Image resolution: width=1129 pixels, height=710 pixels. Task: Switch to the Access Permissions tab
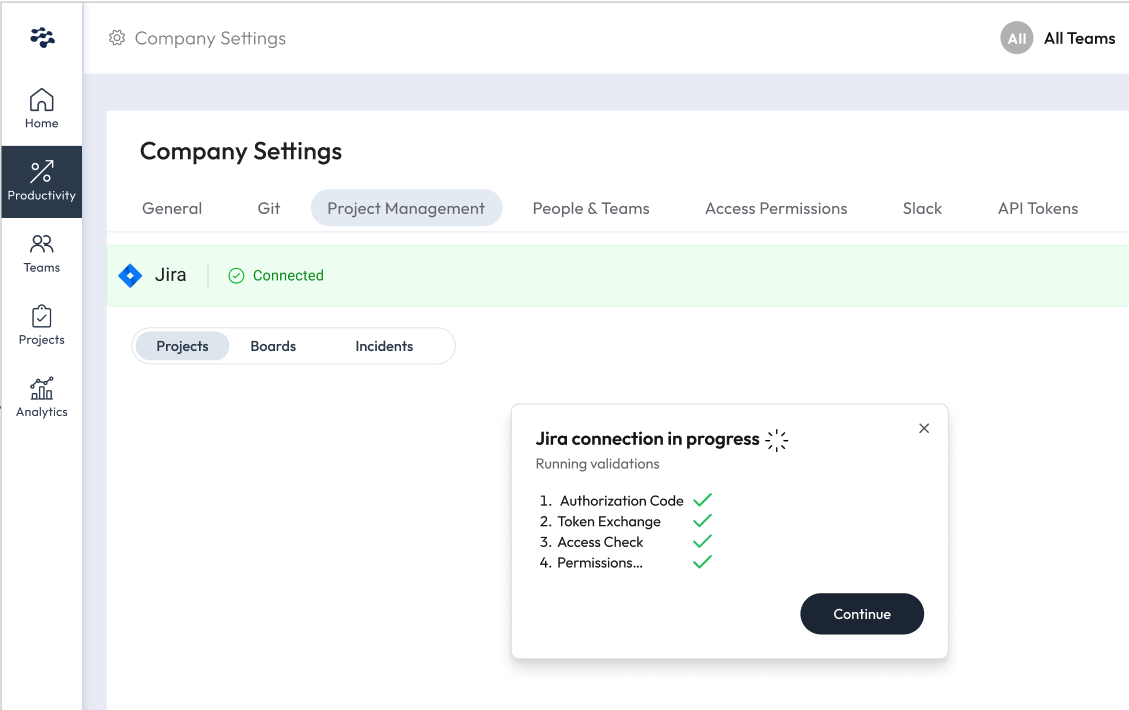[x=776, y=208]
